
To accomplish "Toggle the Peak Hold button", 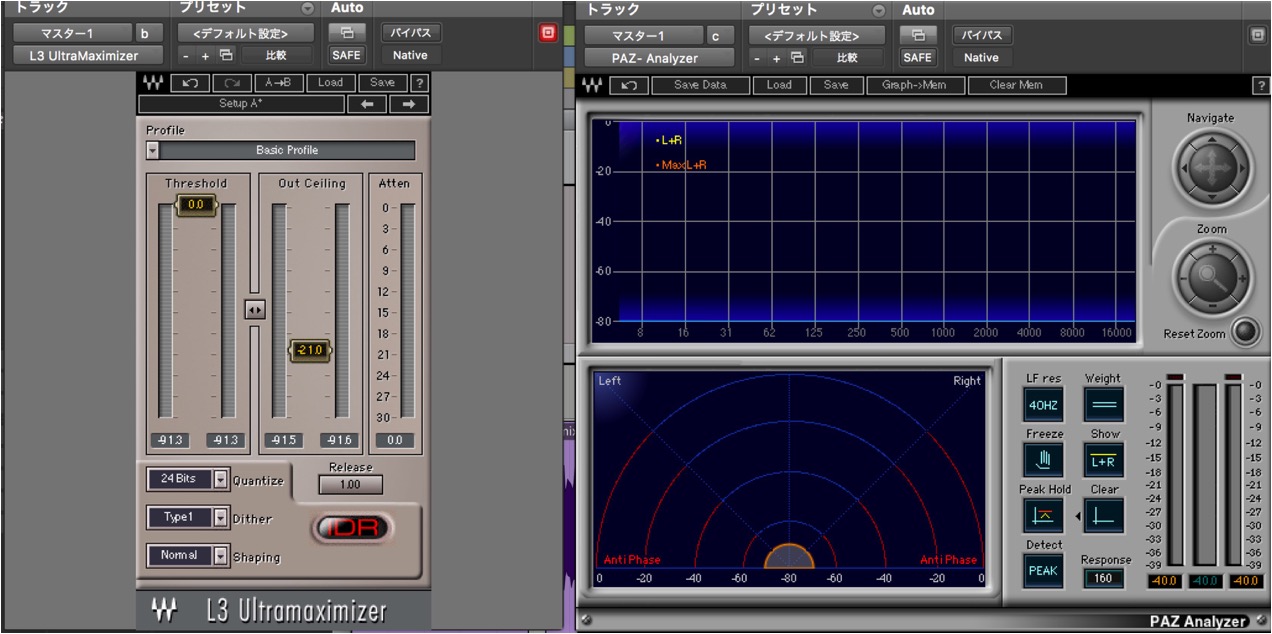I will [x=1043, y=516].
